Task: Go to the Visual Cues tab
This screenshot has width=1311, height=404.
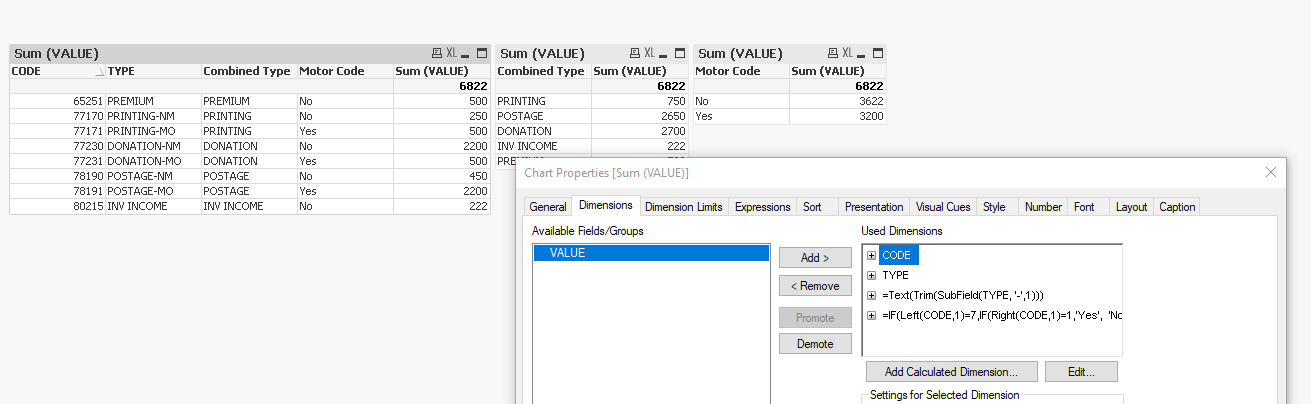Action: coord(942,207)
